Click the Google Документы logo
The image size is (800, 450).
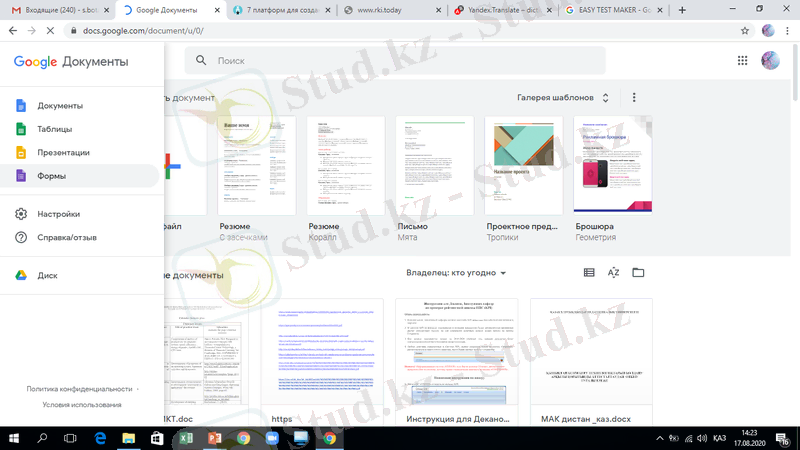coord(71,62)
